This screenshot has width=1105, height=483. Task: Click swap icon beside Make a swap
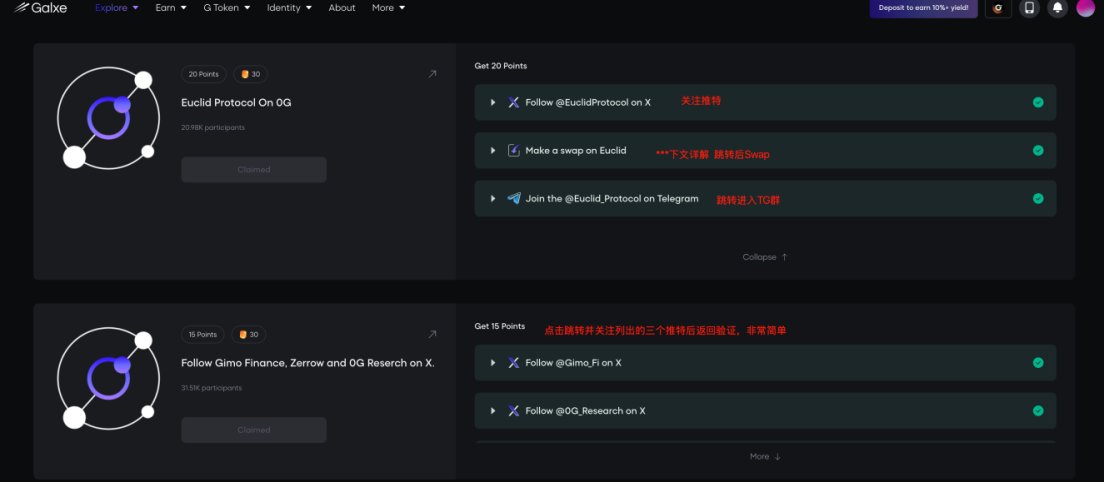coord(514,150)
